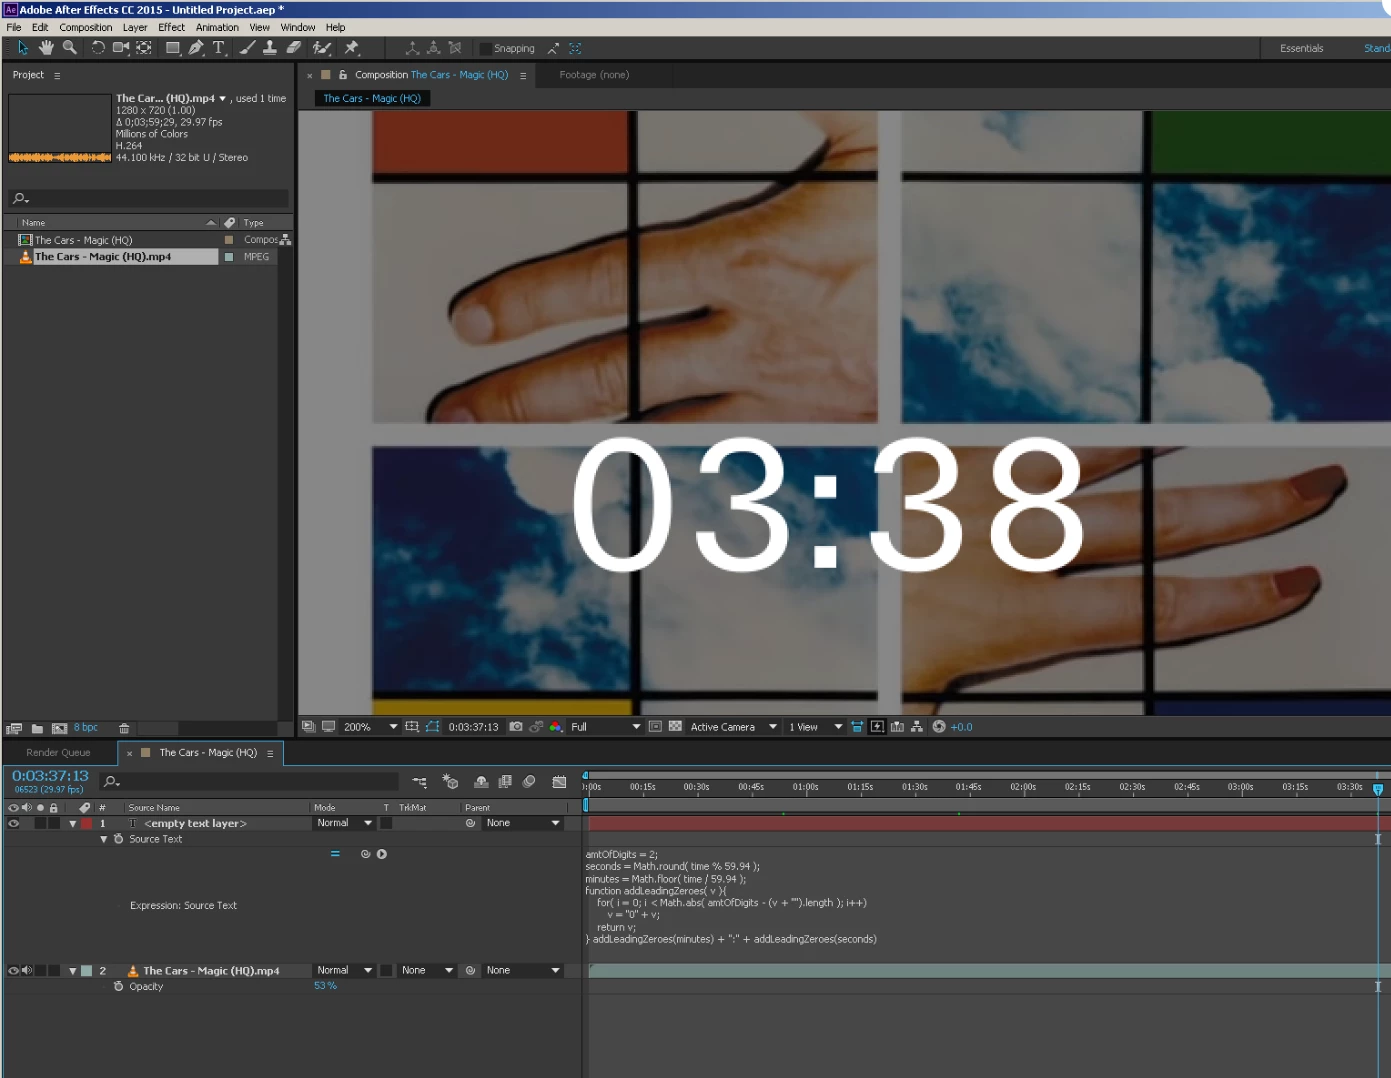1391x1078 pixels.
Task: Select the Clone Stamp tool
Action: pyautogui.click(x=270, y=48)
